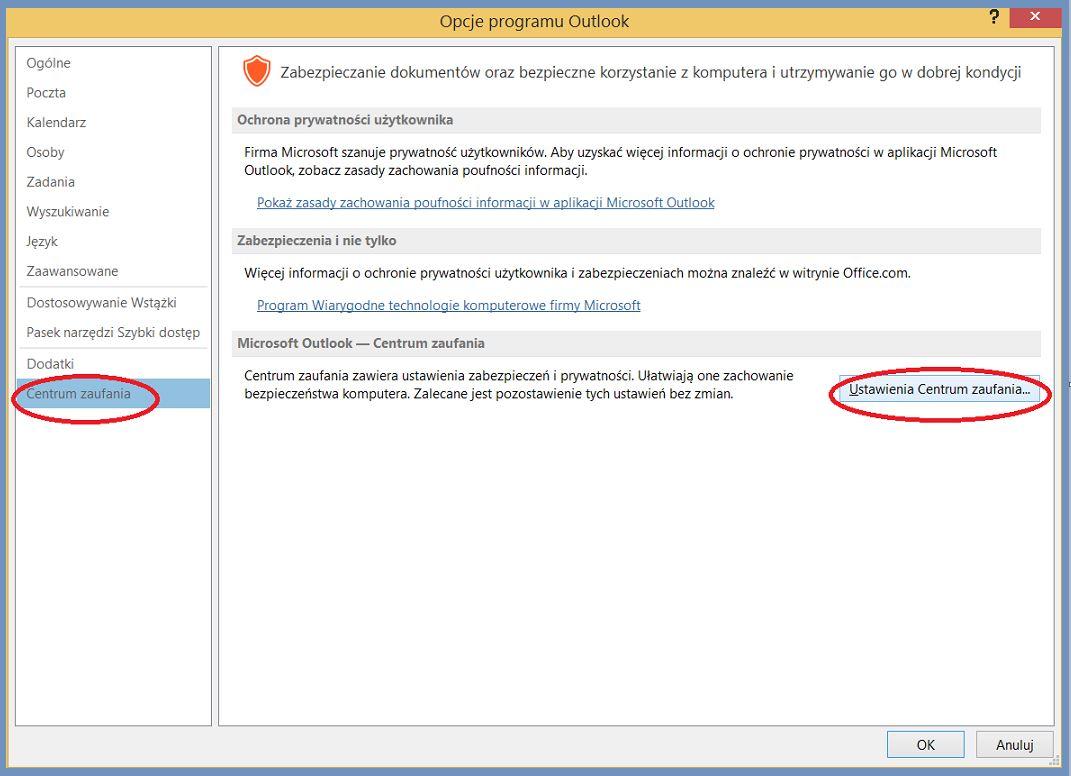Click the dialog title Opcje programu Outlook
Screen dimensions: 1071x776
[x=534, y=21]
